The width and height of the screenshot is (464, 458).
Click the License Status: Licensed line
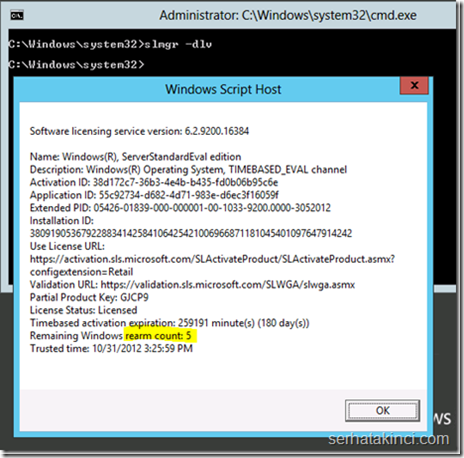[84, 310]
